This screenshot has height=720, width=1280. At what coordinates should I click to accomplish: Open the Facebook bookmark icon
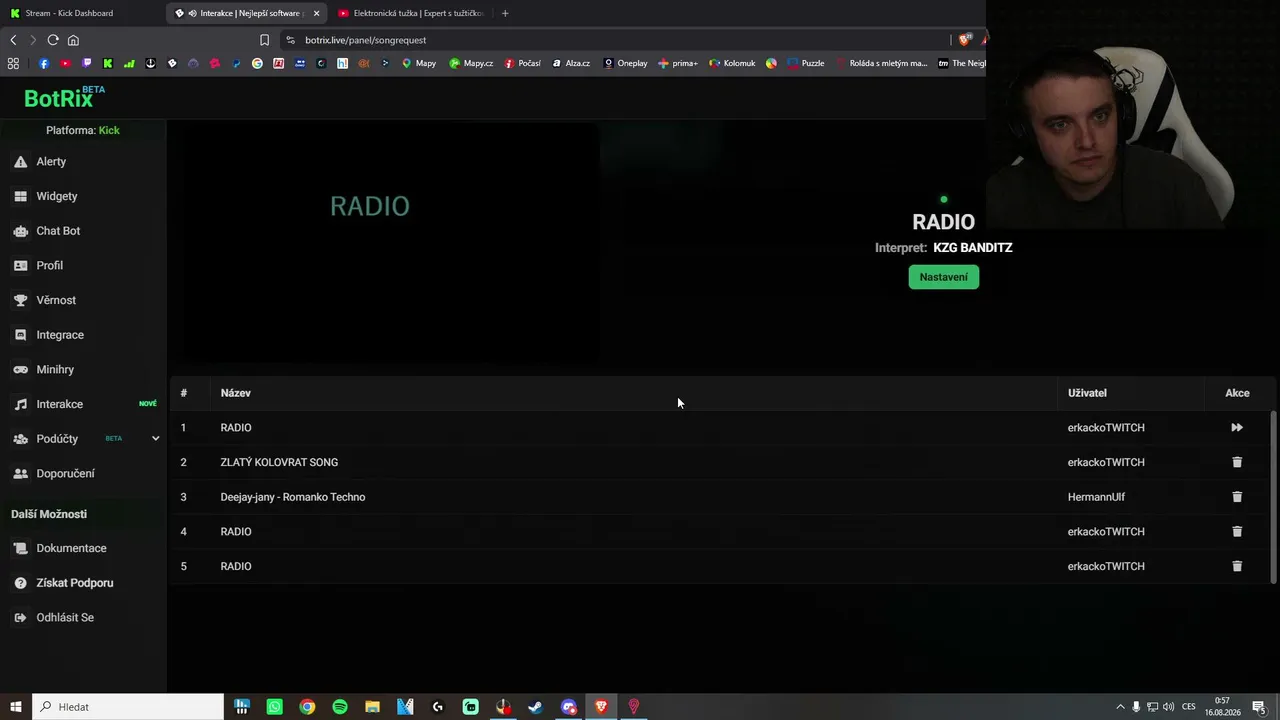point(44,63)
